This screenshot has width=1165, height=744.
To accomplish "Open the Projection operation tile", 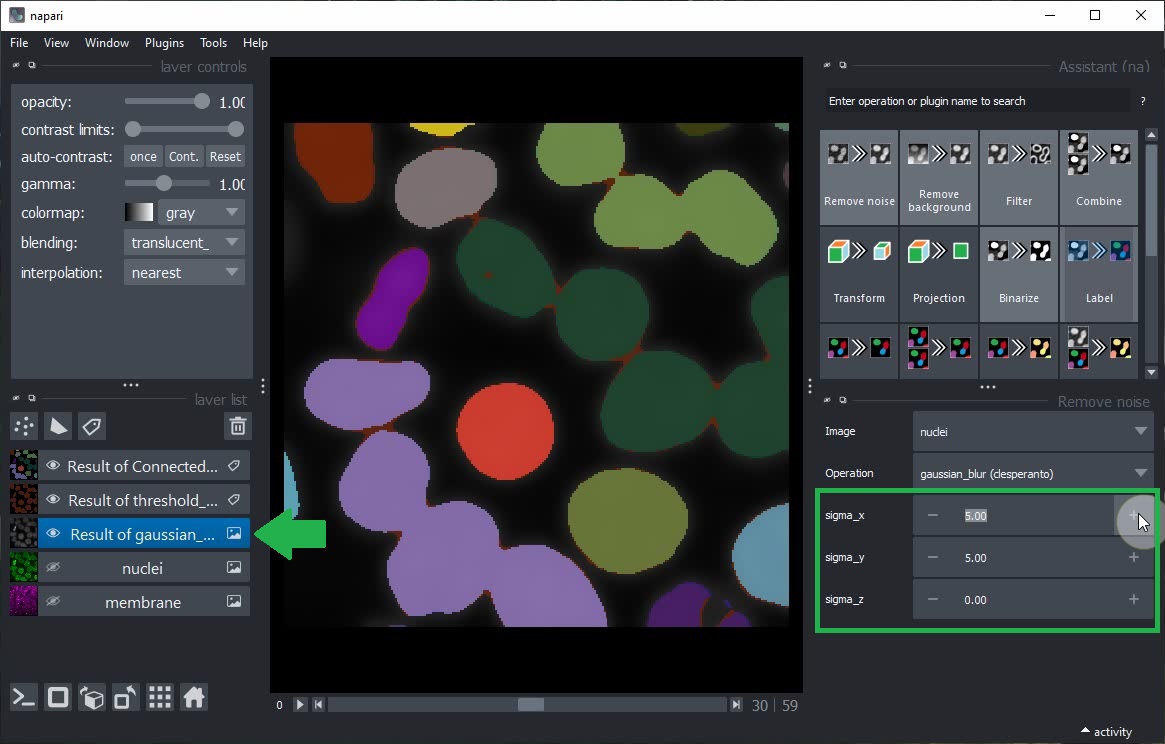I will pyautogui.click(x=938, y=273).
